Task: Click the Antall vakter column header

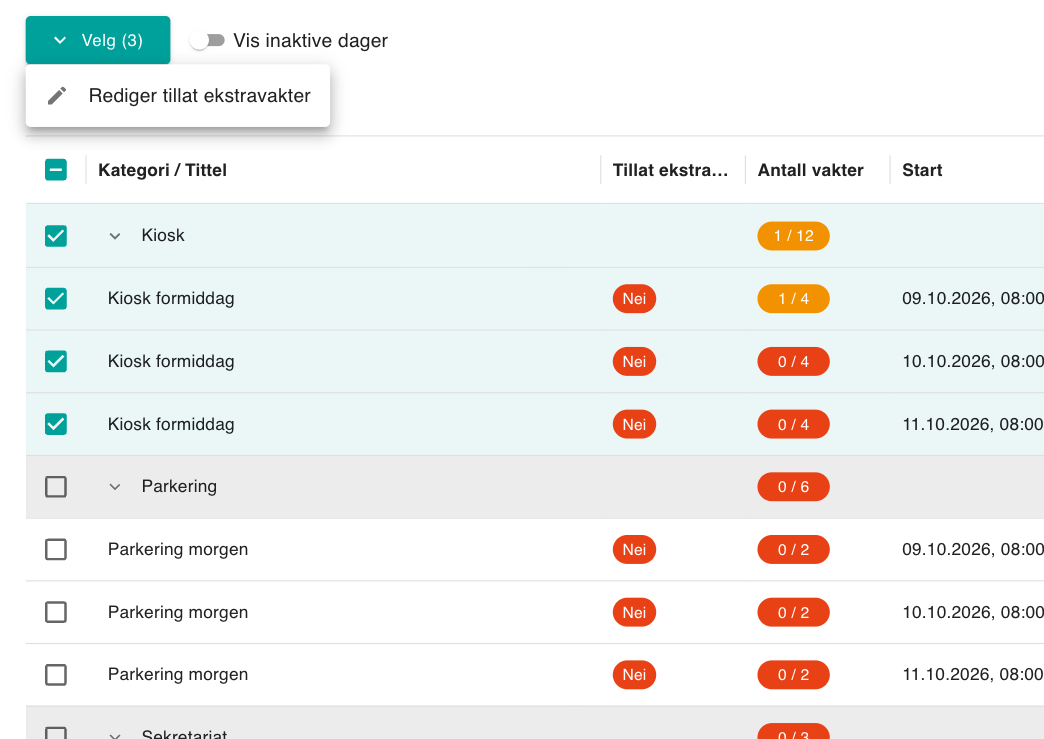Action: click(x=810, y=170)
